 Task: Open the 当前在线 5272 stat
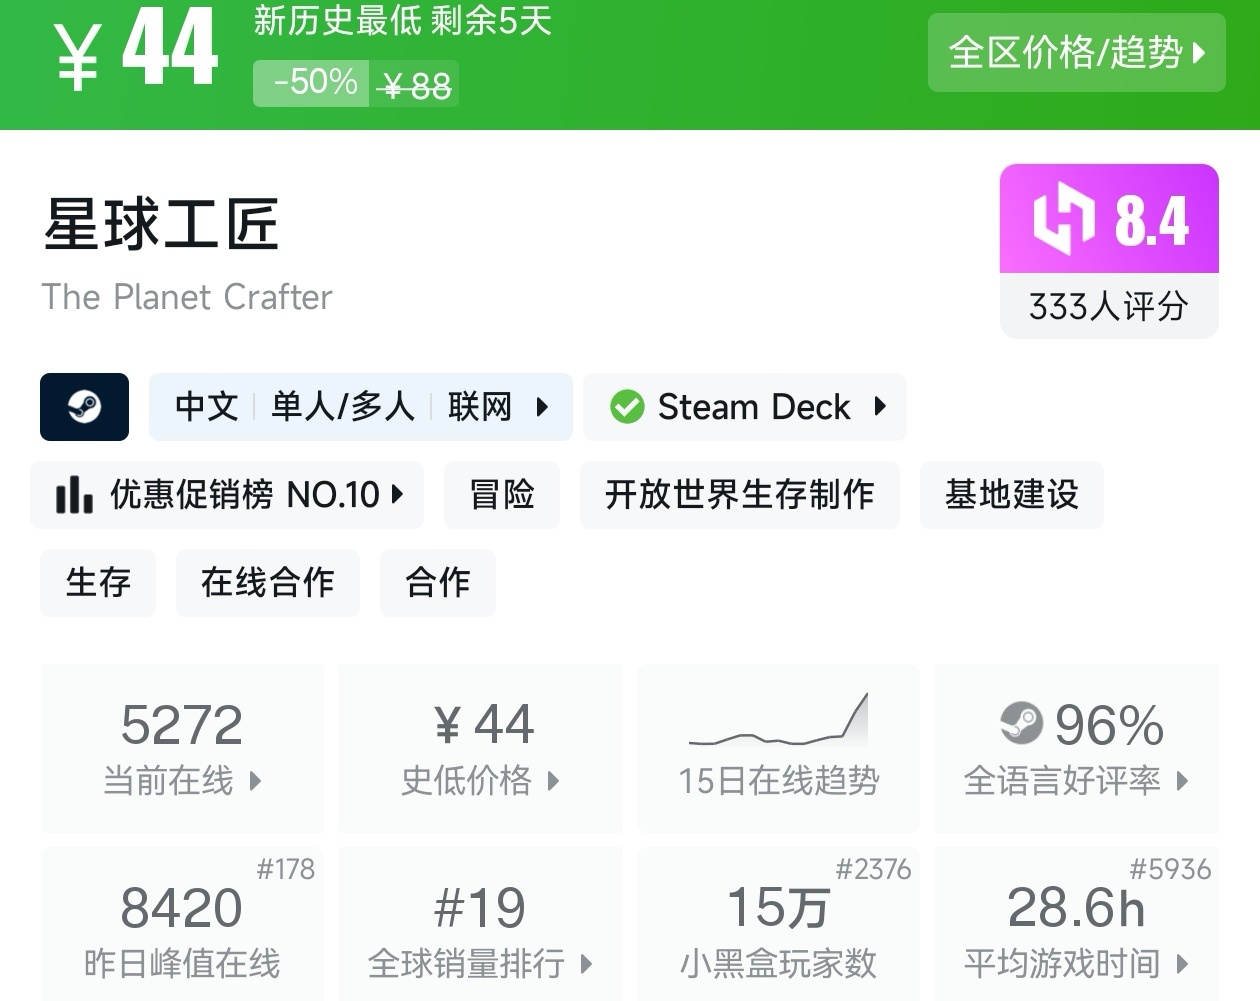tap(182, 747)
